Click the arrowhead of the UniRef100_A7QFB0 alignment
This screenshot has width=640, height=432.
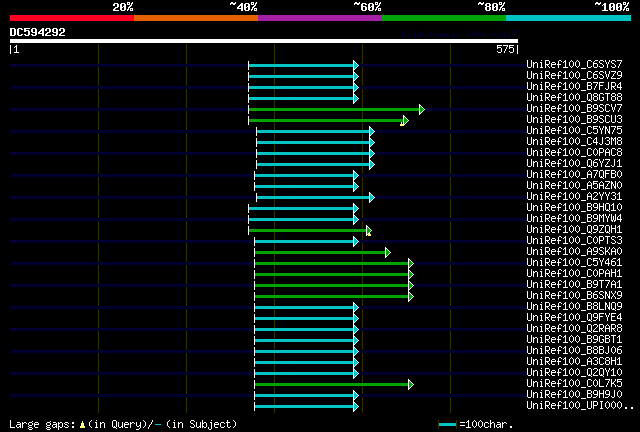pos(356,176)
